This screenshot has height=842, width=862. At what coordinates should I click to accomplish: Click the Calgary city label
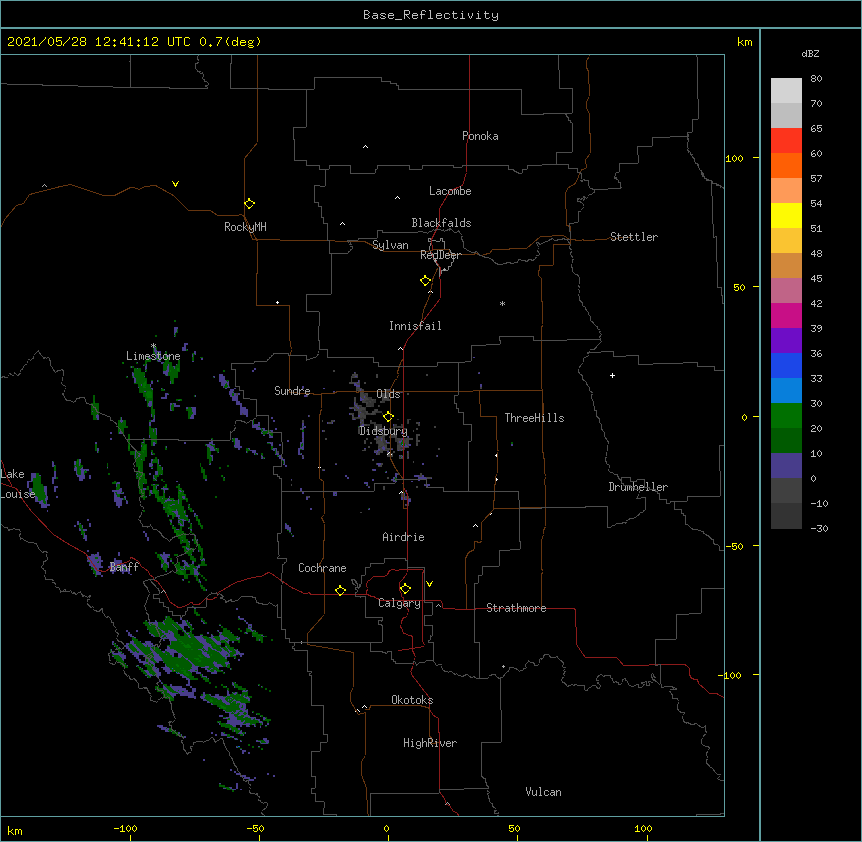399,603
